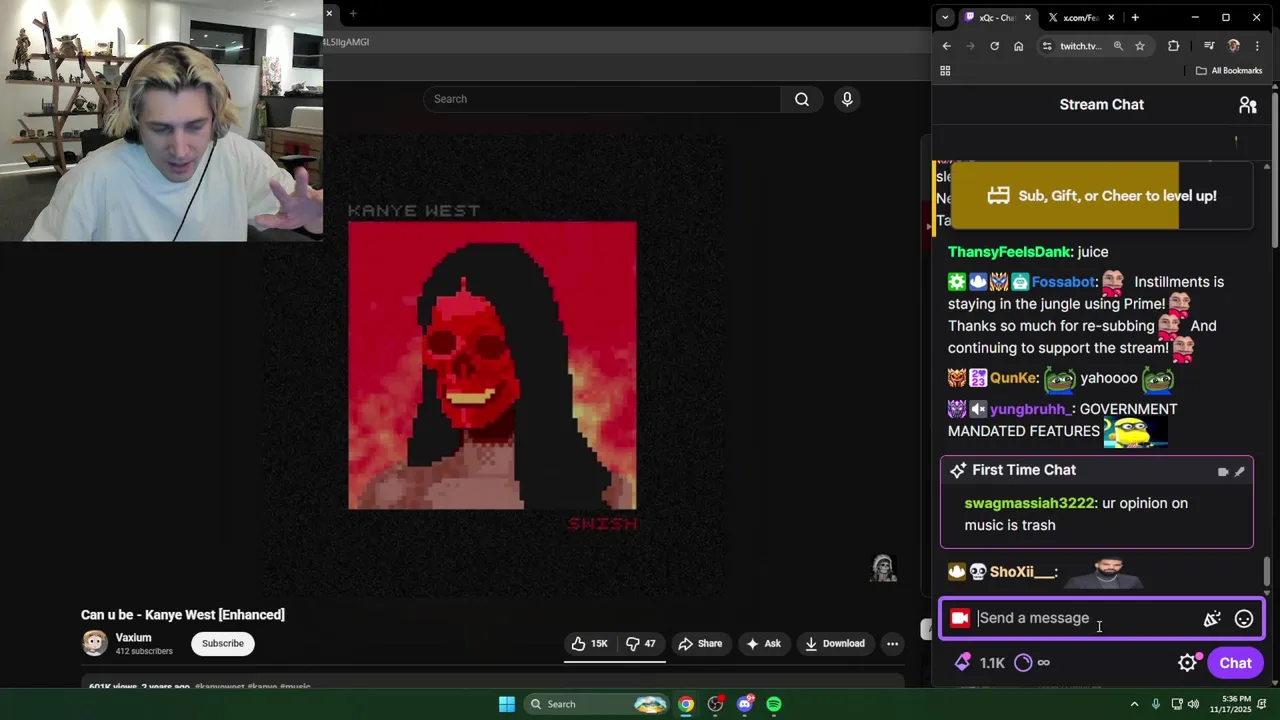The height and width of the screenshot is (720, 1280).
Task: Share the Kanye West video
Action: click(700, 644)
